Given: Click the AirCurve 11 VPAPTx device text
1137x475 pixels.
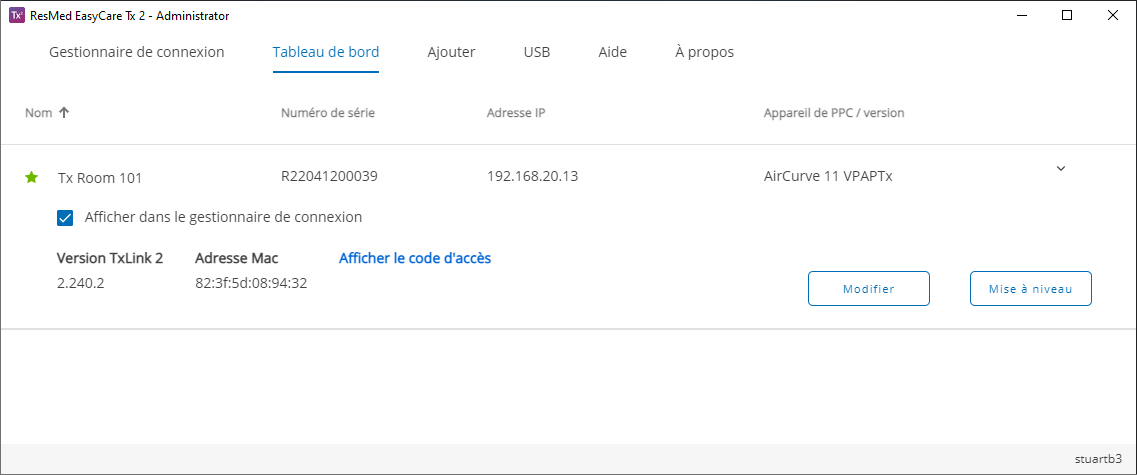Looking at the screenshot, I should (x=828, y=176).
